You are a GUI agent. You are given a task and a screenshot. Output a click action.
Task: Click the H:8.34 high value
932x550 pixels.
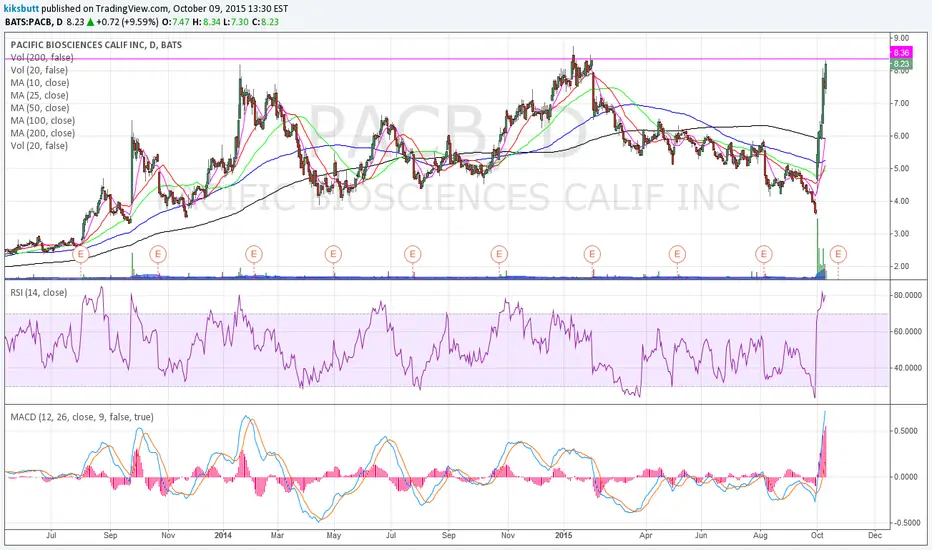(207, 22)
